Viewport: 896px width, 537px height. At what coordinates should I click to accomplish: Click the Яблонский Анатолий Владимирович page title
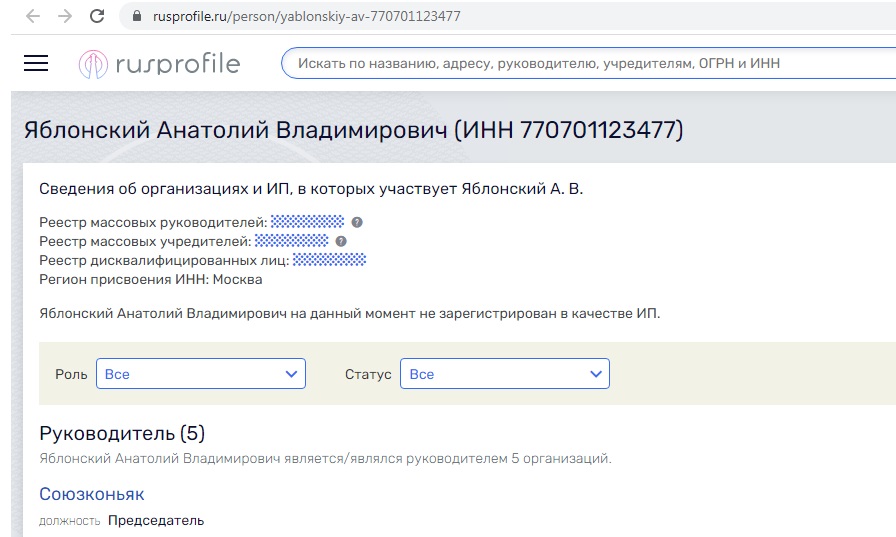pos(353,131)
